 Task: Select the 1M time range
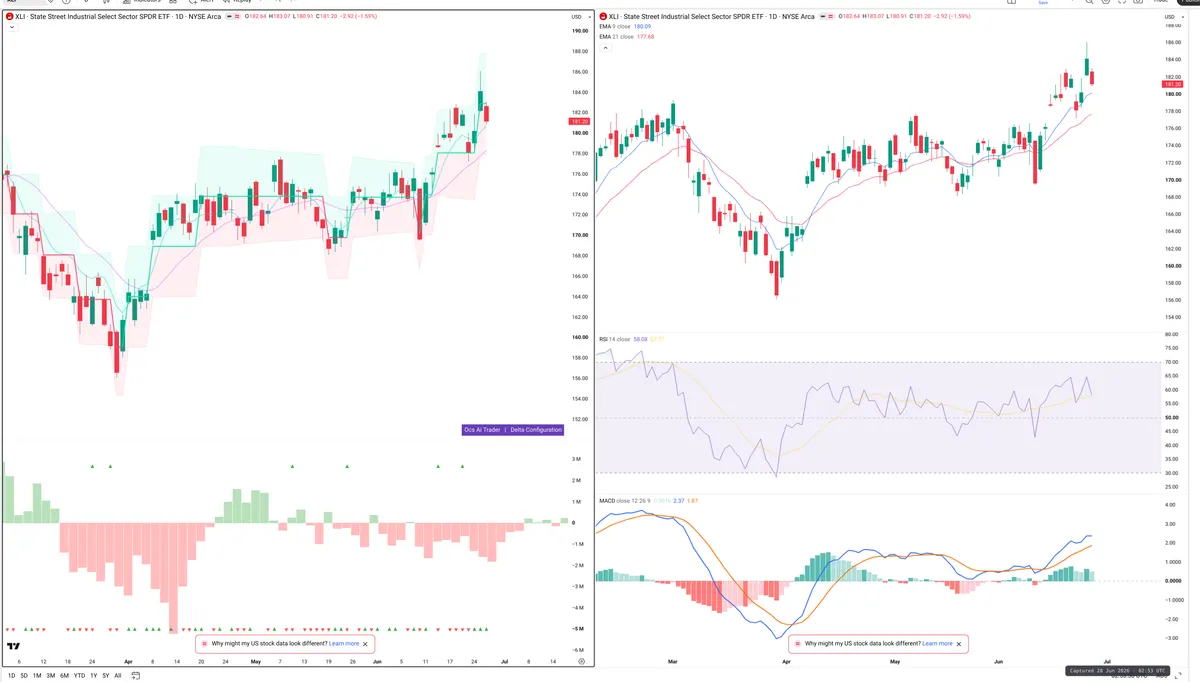click(37, 676)
